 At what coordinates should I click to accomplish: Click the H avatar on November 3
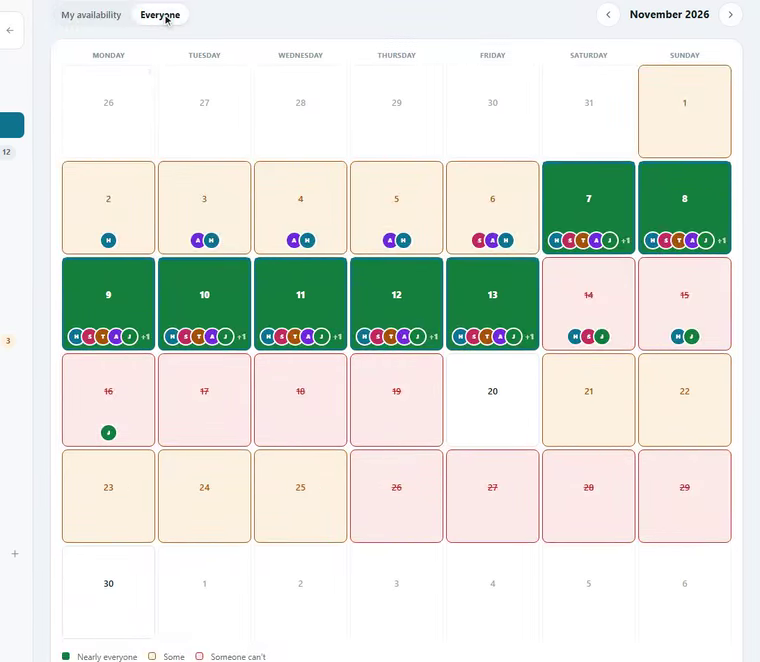click(x=211, y=240)
